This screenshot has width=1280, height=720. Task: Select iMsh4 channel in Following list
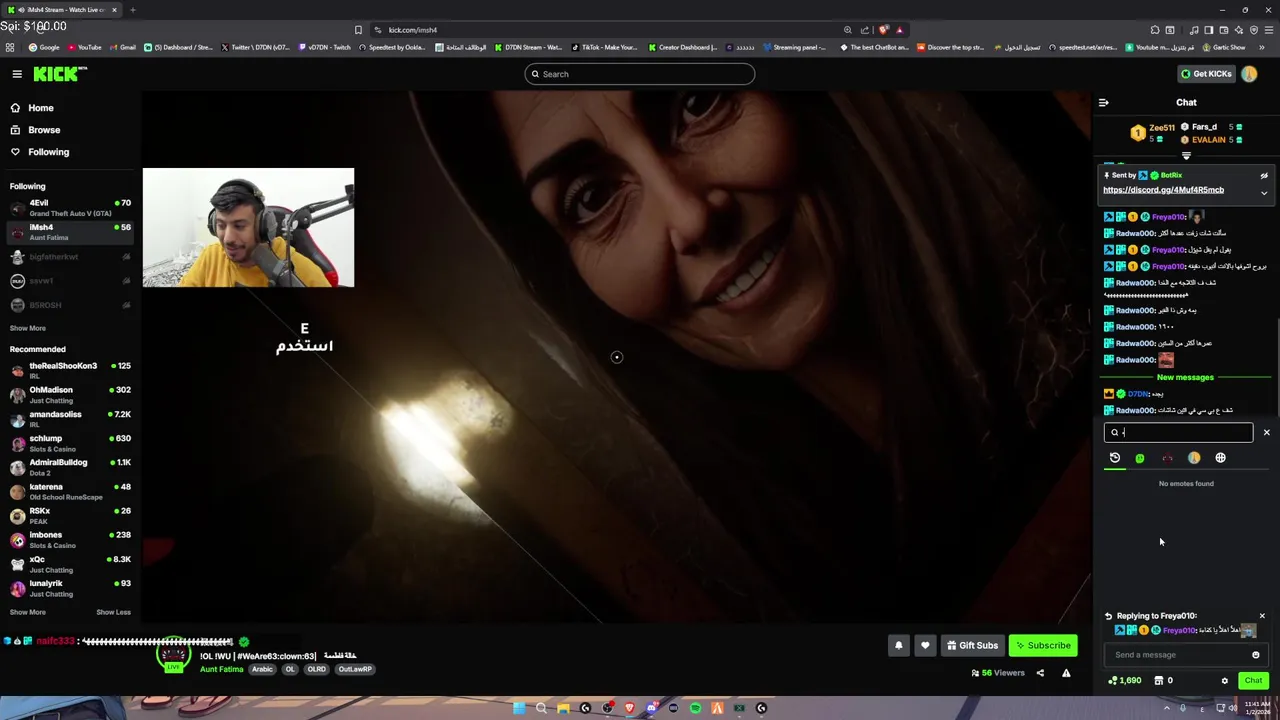[70, 232]
